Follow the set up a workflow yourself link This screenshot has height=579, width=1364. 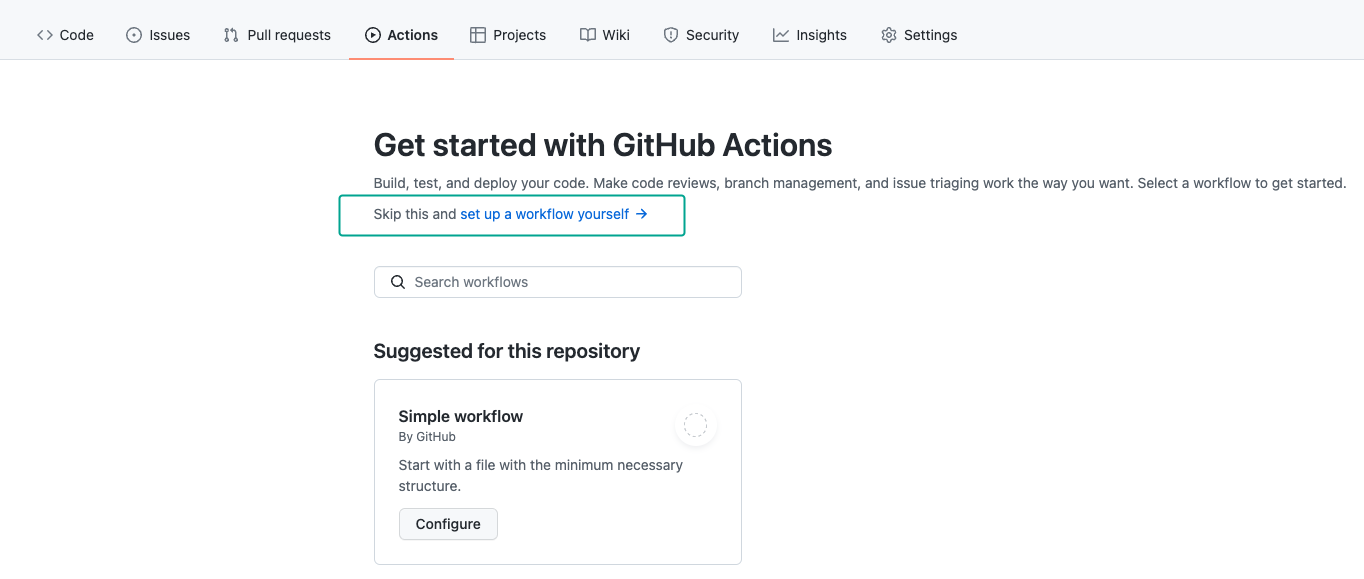tap(554, 214)
